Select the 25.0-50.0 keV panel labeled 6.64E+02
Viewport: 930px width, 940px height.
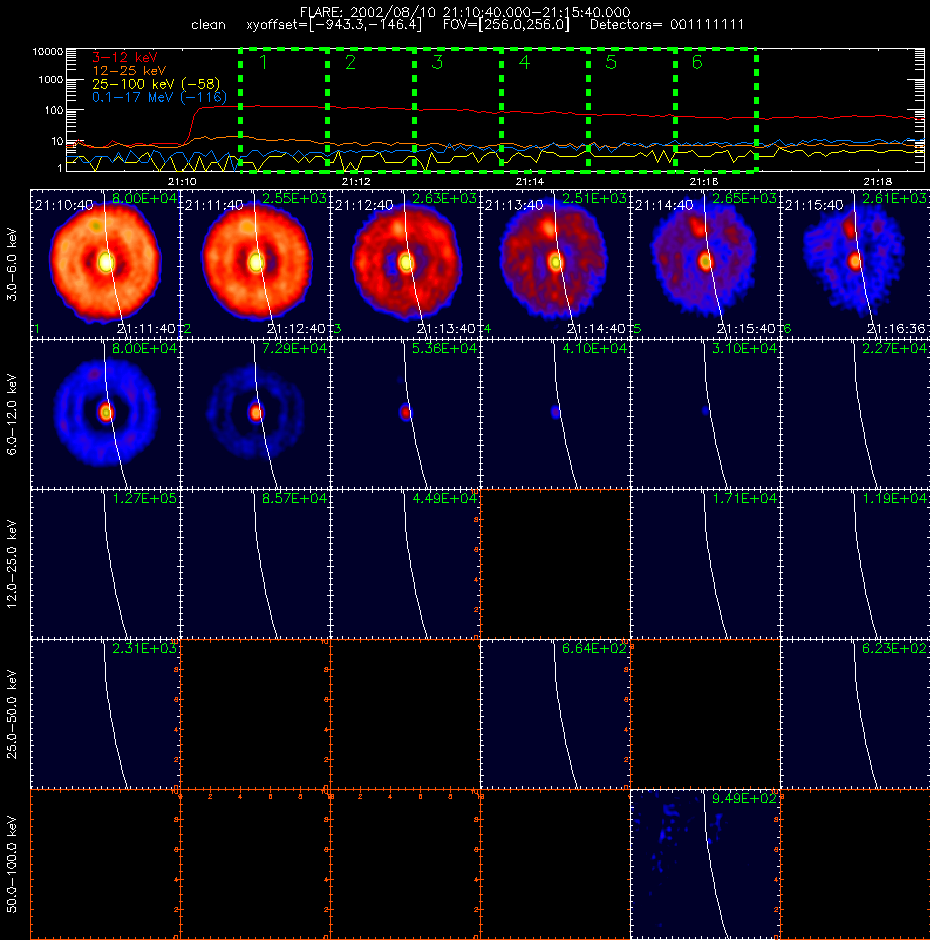pyautogui.click(x=555, y=714)
